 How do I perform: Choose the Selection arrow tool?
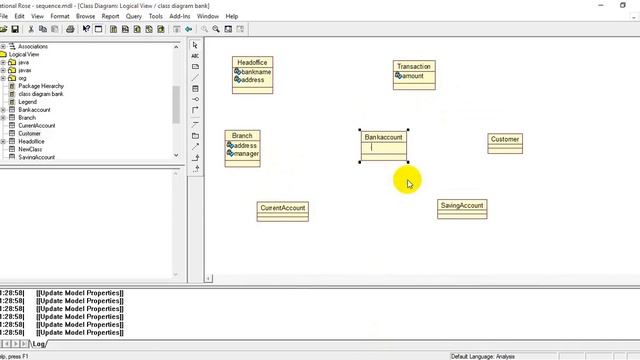point(195,45)
